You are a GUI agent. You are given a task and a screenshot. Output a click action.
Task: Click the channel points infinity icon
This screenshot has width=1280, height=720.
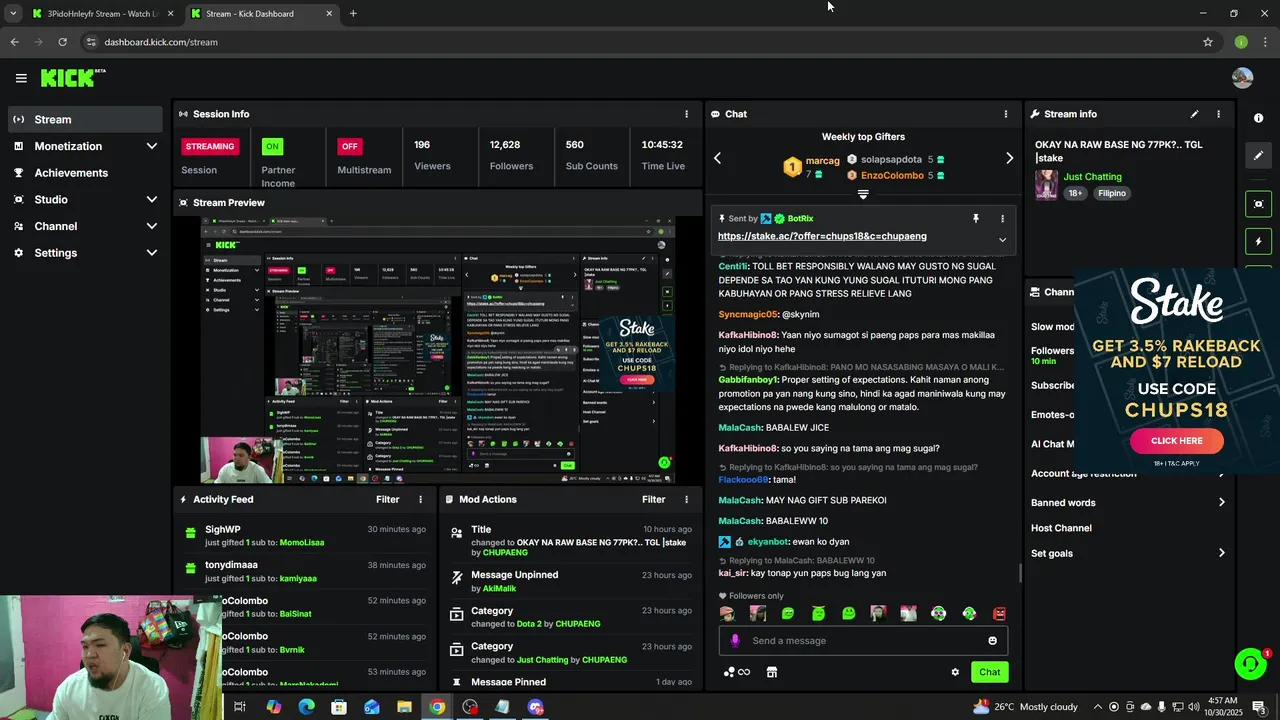737,672
